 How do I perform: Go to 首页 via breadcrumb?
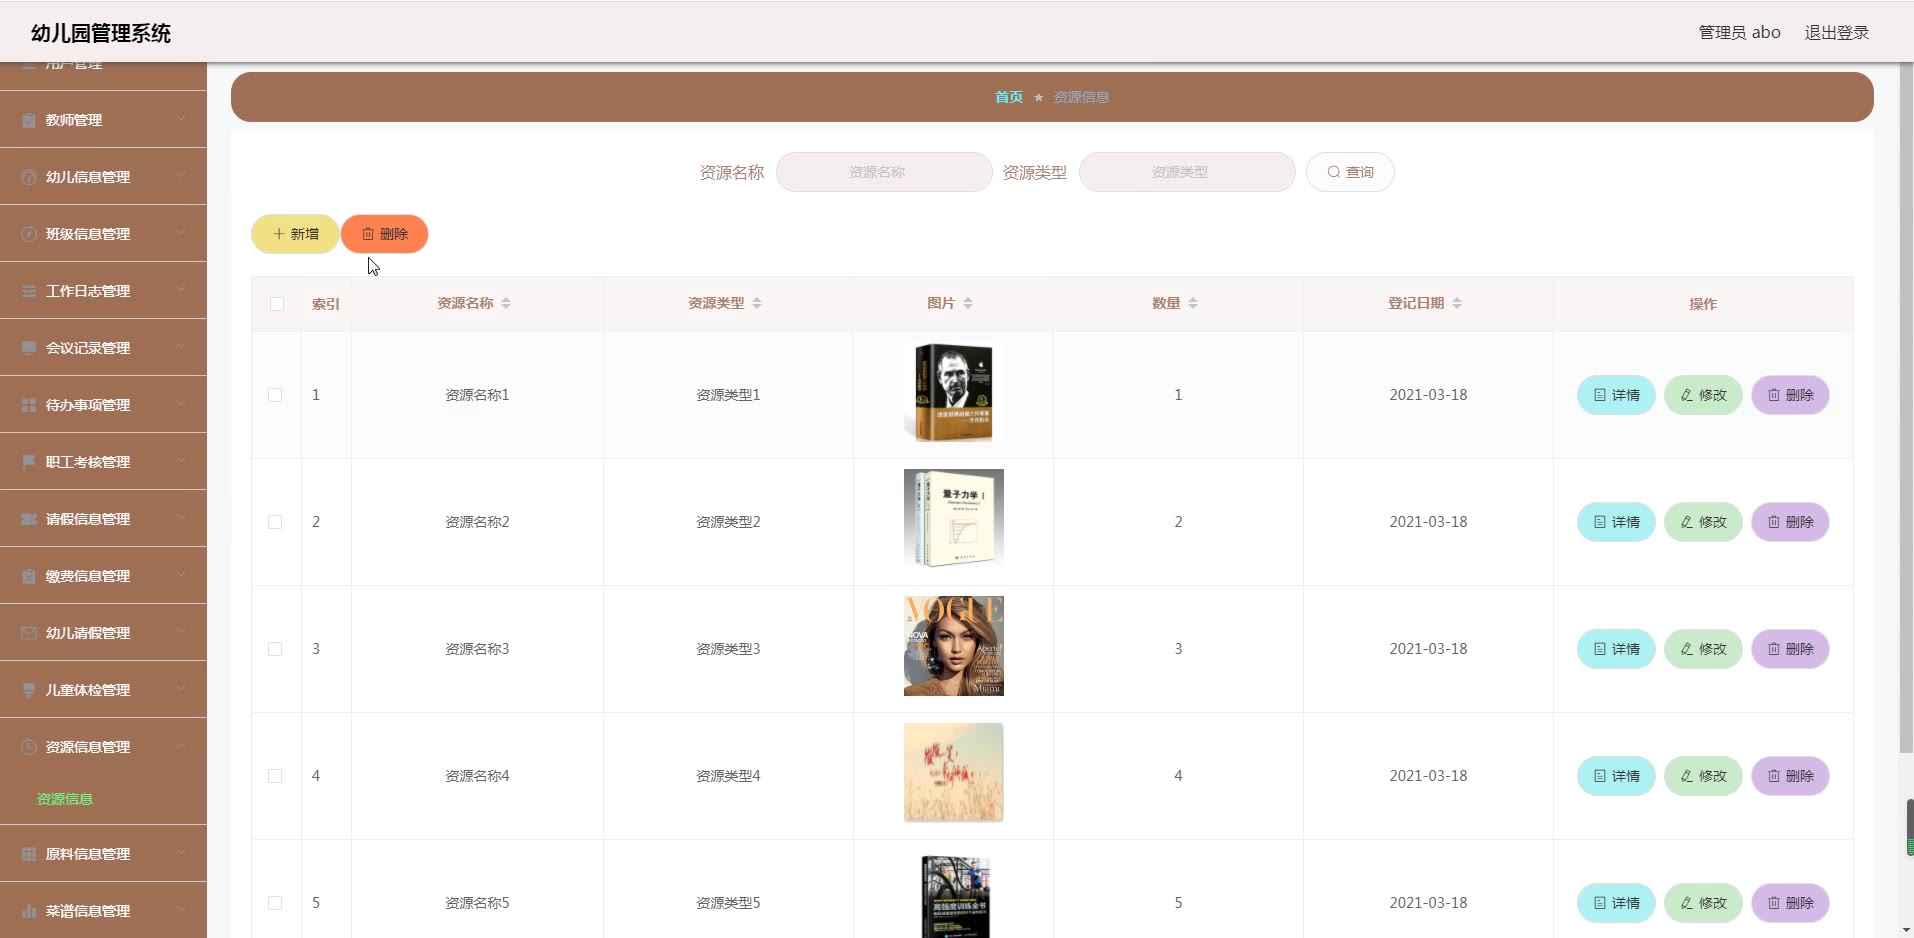tap(1008, 97)
